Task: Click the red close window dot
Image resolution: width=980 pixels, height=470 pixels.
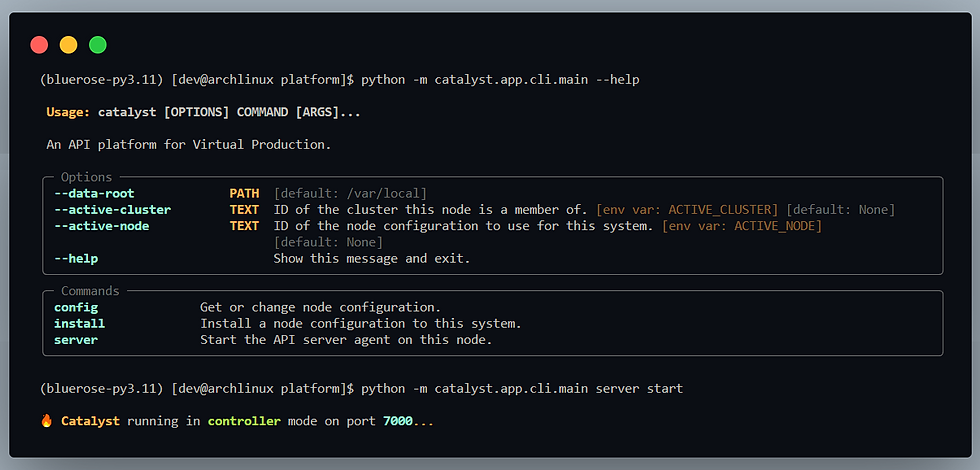Action: pyautogui.click(x=39, y=45)
